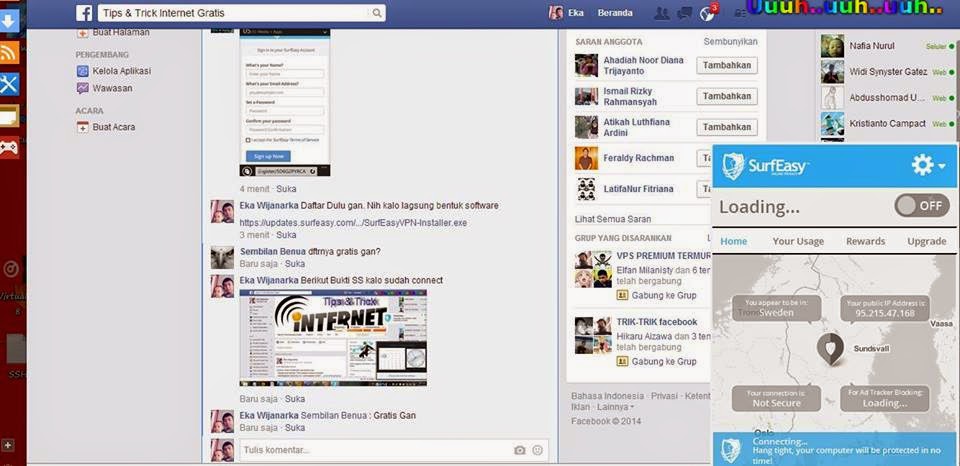The width and height of the screenshot is (960, 466).
Task: Open LatifaNur Fitriana profile
Action: tap(639, 189)
